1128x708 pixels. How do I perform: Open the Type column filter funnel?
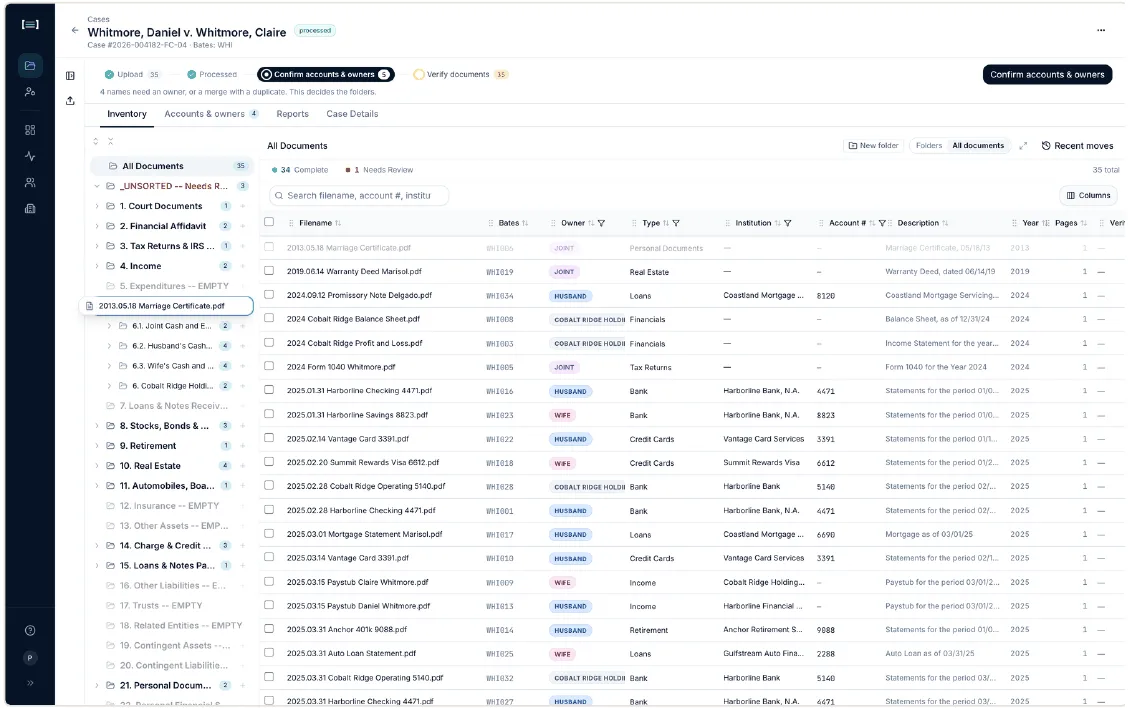click(676, 223)
